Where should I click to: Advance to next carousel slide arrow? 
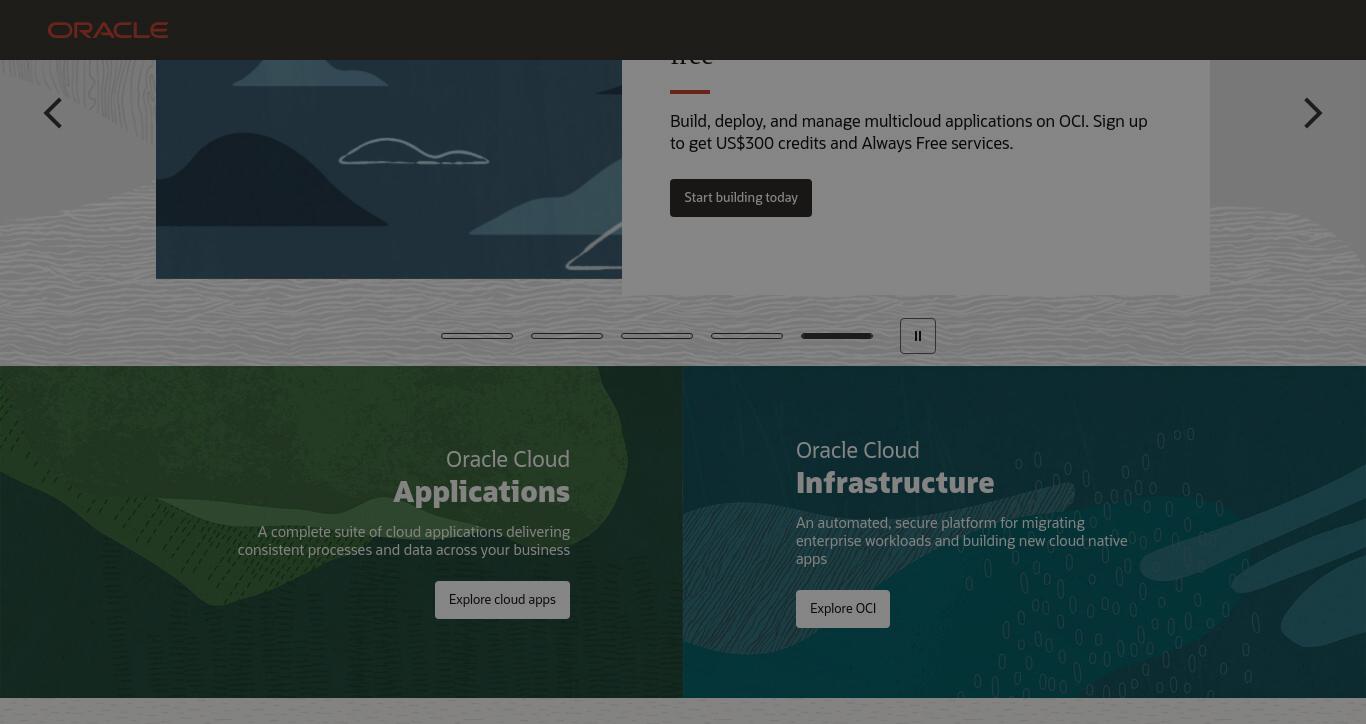(1313, 113)
